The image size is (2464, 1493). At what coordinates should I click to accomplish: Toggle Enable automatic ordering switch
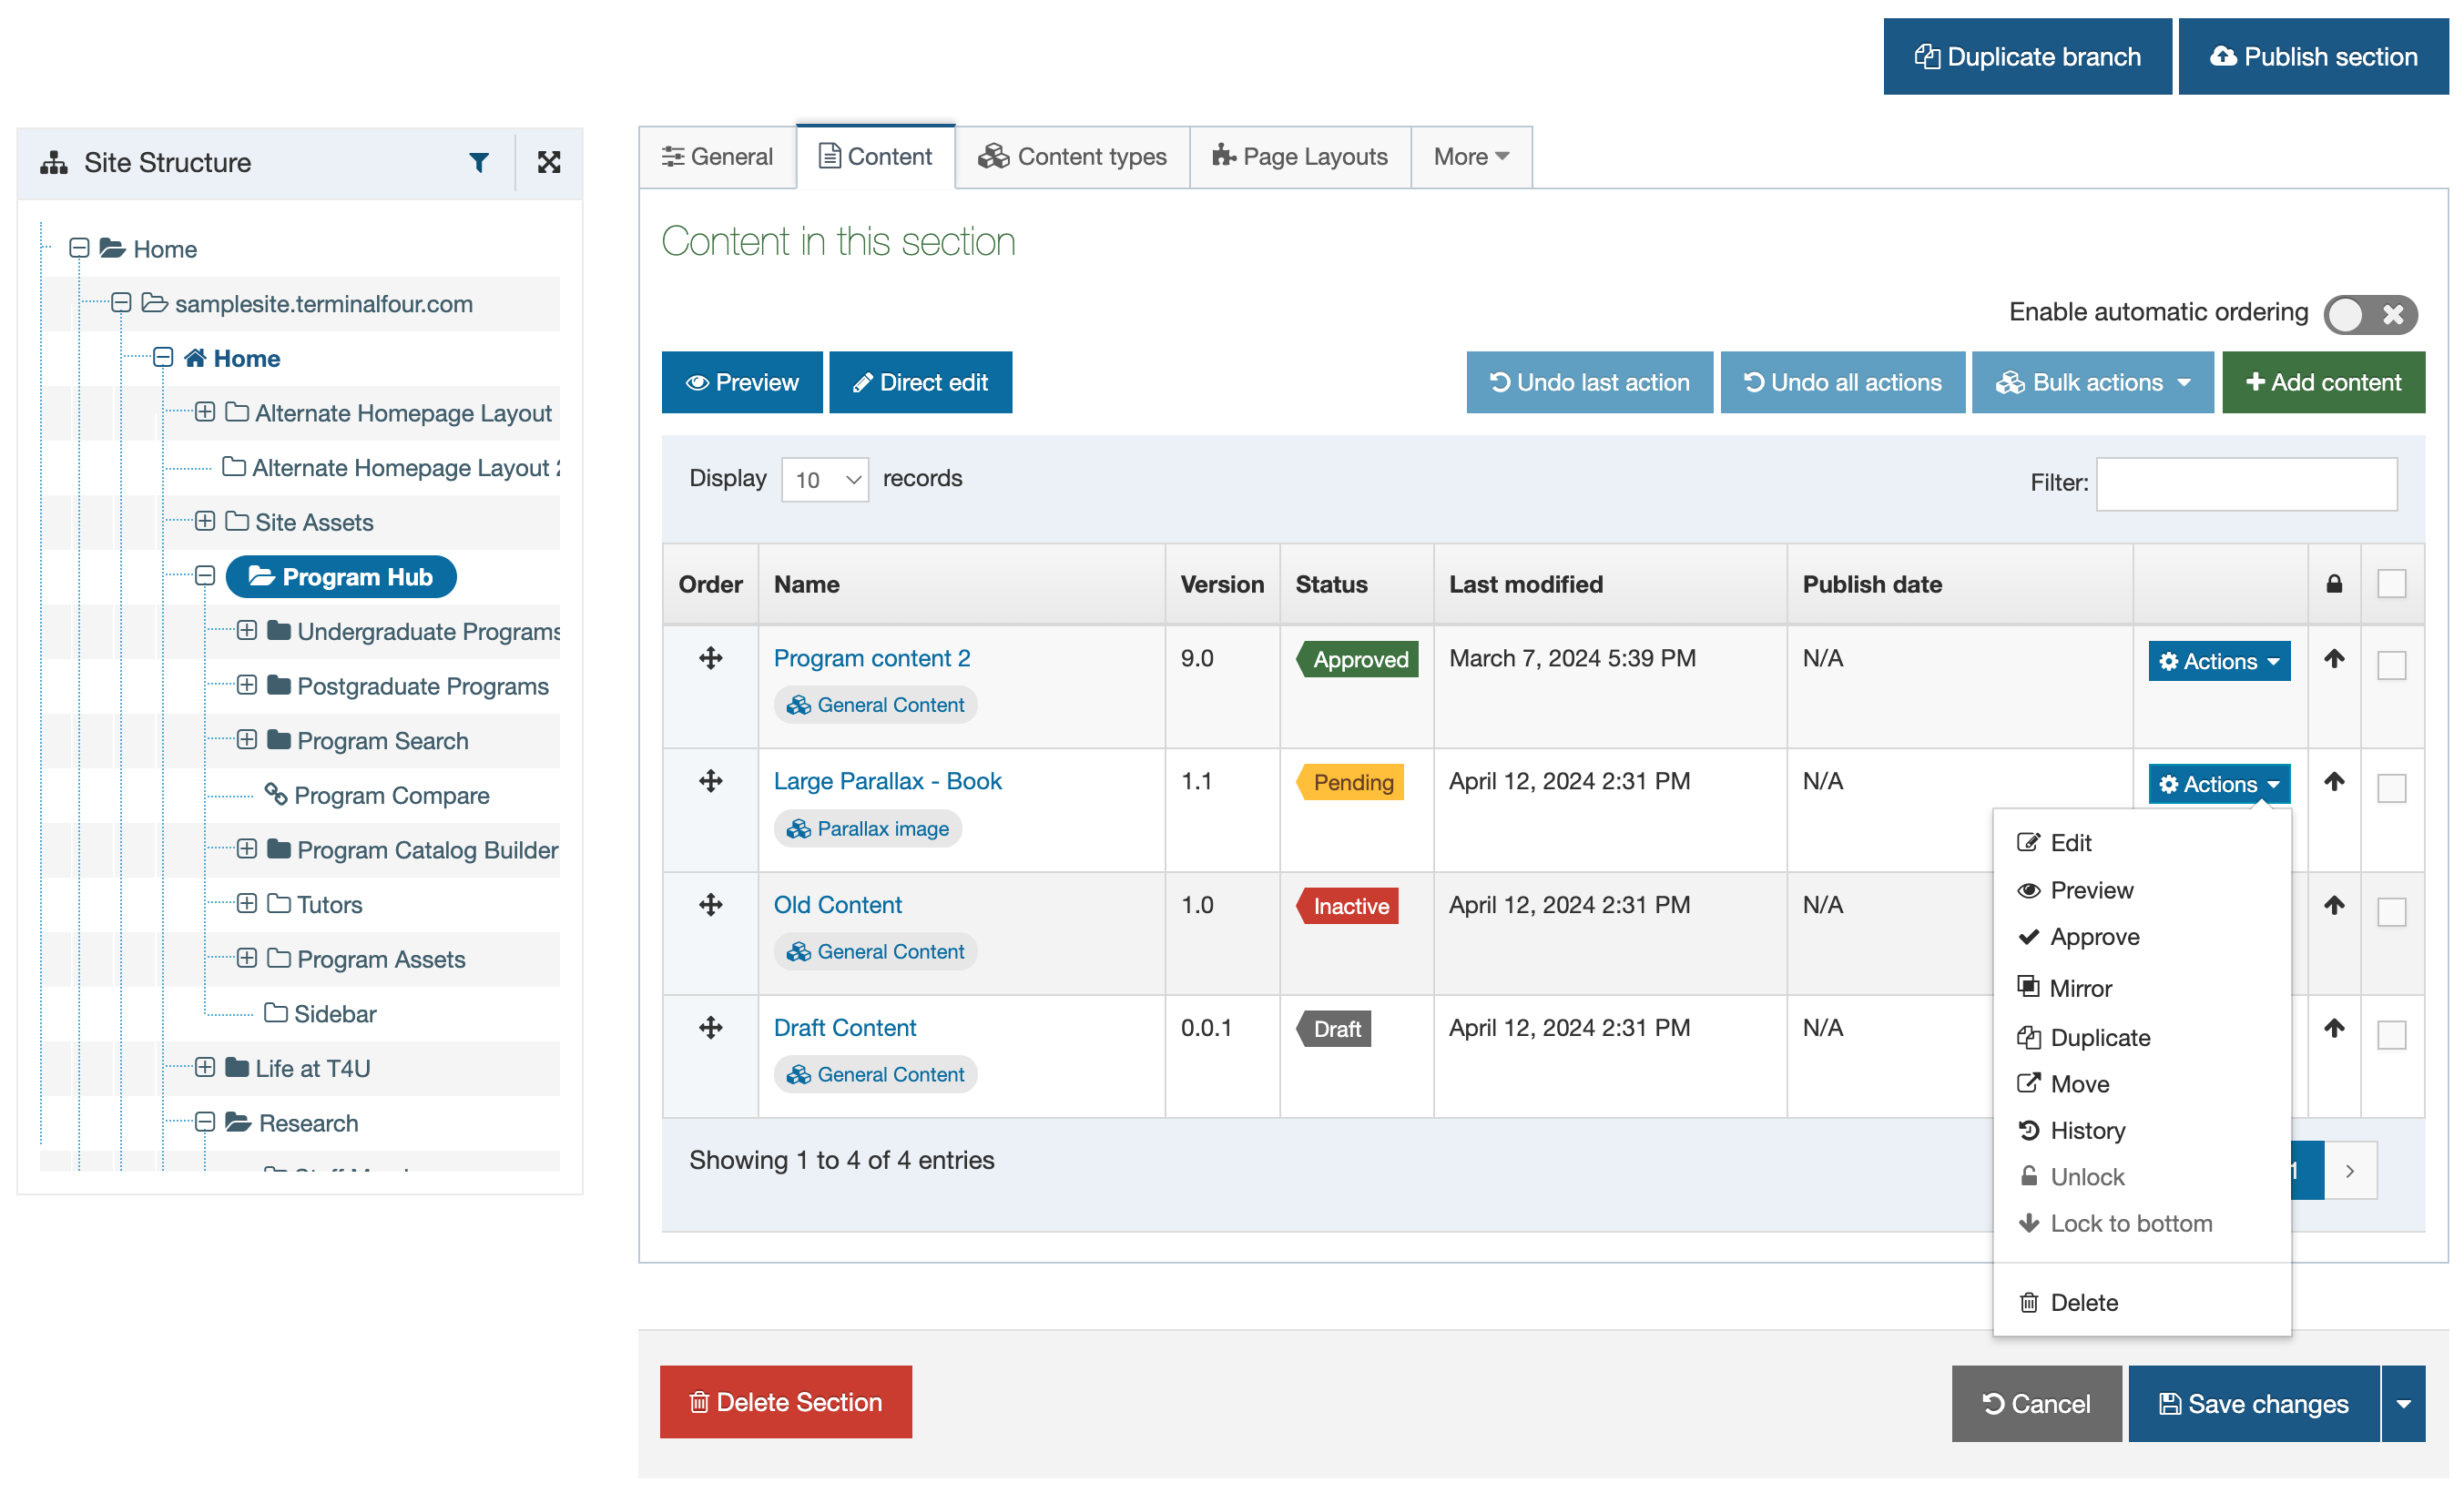pos(2371,314)
